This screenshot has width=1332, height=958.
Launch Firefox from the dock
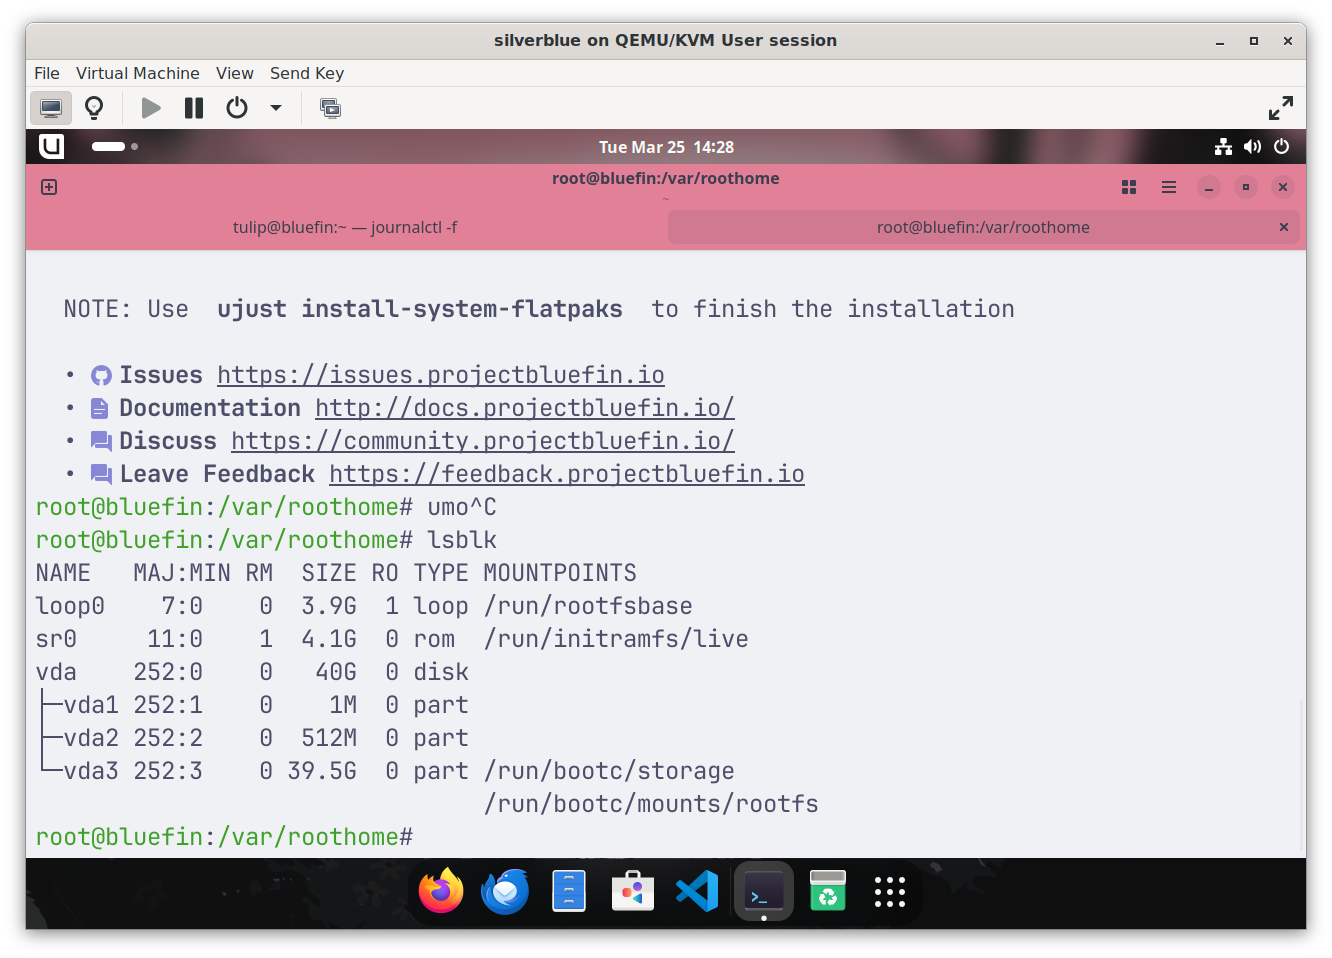441,891
